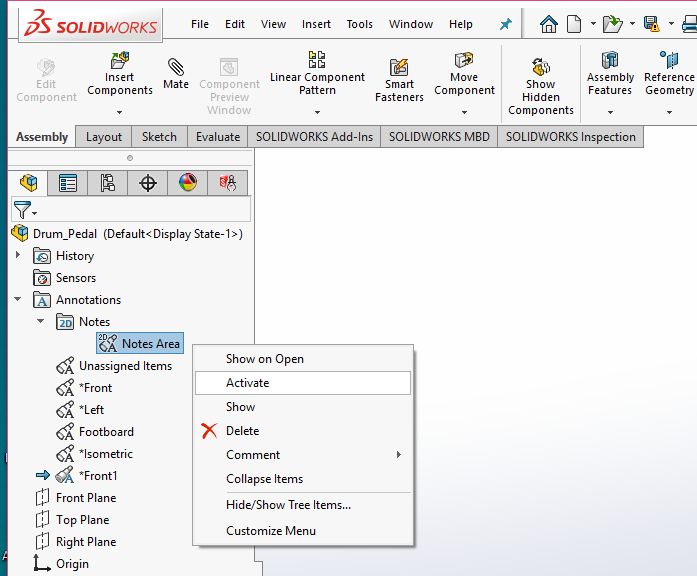Pin the menu bar with pushpin icon

coord(505,24)
